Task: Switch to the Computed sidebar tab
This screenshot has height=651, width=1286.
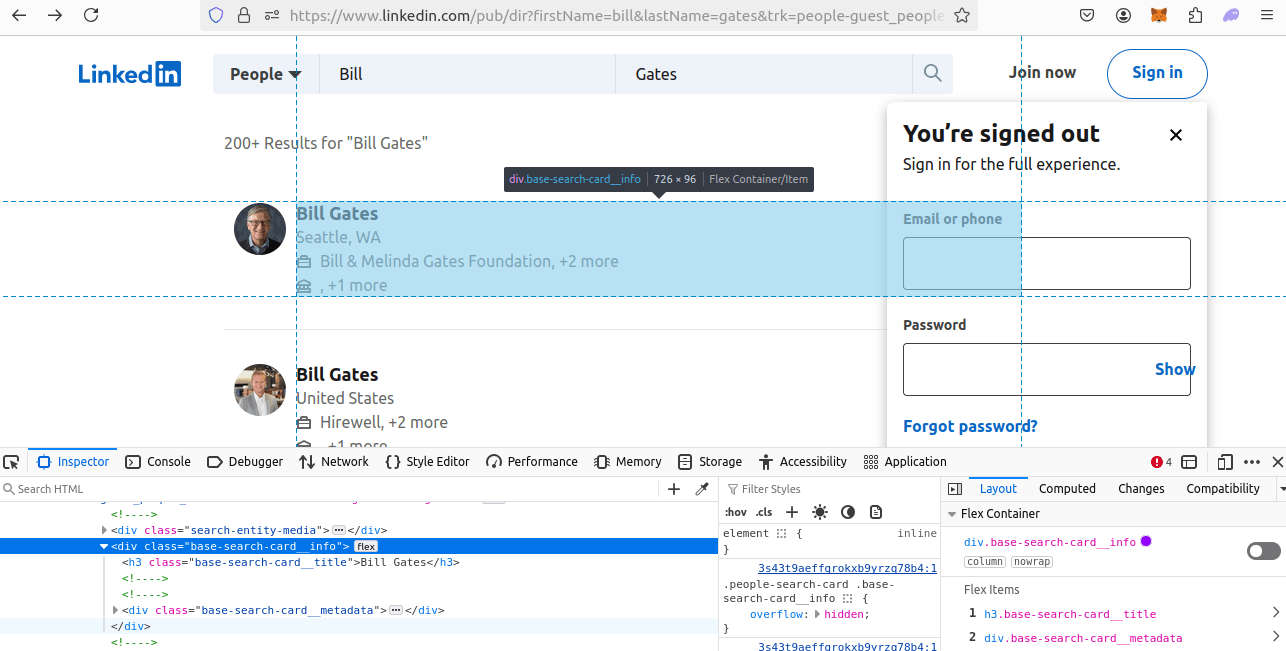Action: coord(1067,489)
